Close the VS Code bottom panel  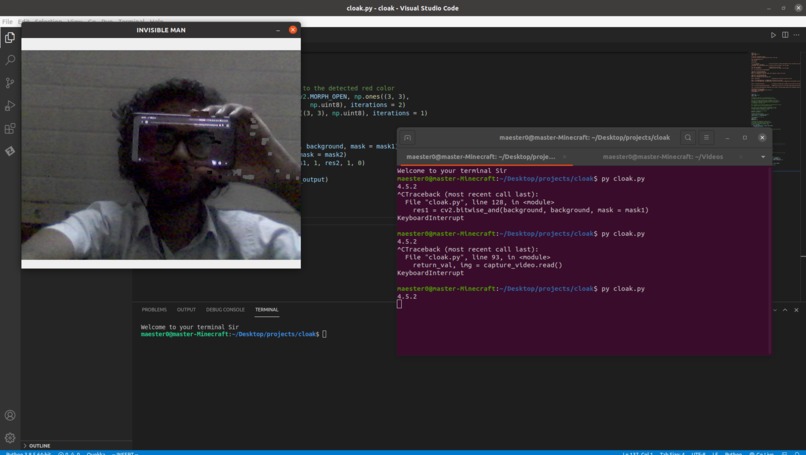[796, 310]
